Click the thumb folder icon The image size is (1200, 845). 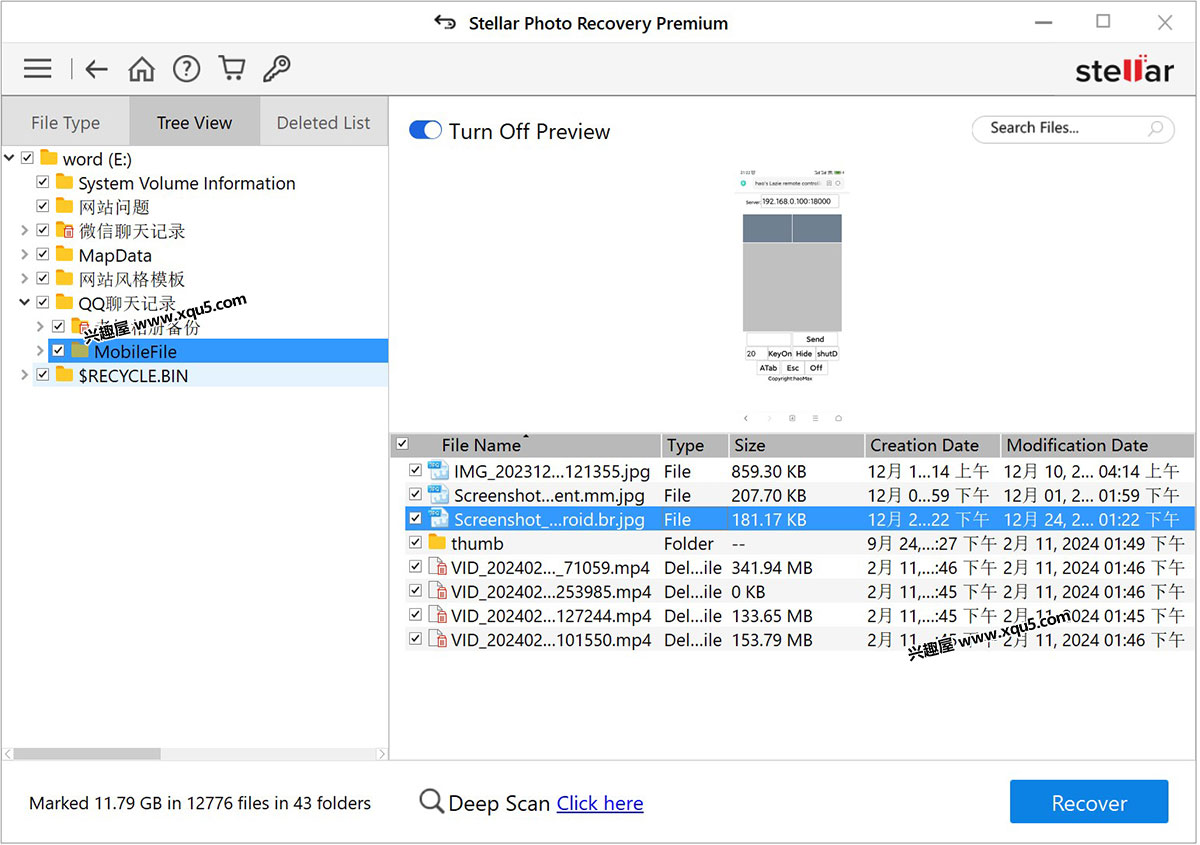[x=437, y=543]
